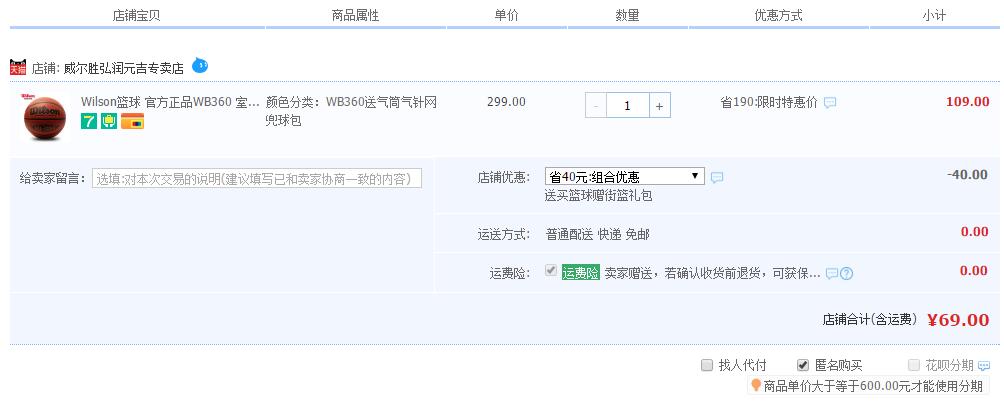1004x401 pixels.
Task: Click the 小计 column header
Action: point(934,15)
